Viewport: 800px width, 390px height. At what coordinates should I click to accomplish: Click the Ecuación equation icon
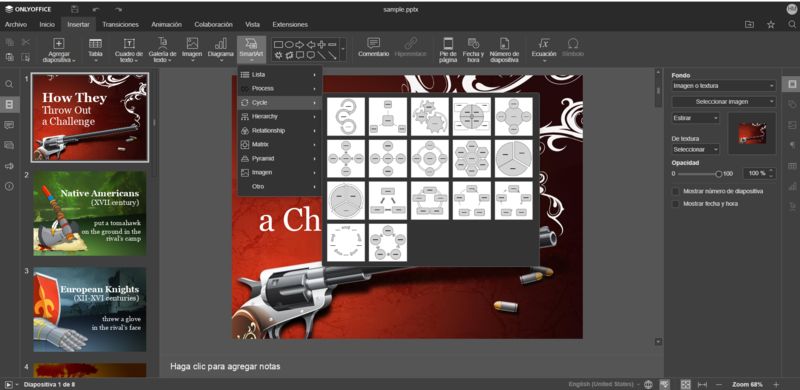[544, 44]
